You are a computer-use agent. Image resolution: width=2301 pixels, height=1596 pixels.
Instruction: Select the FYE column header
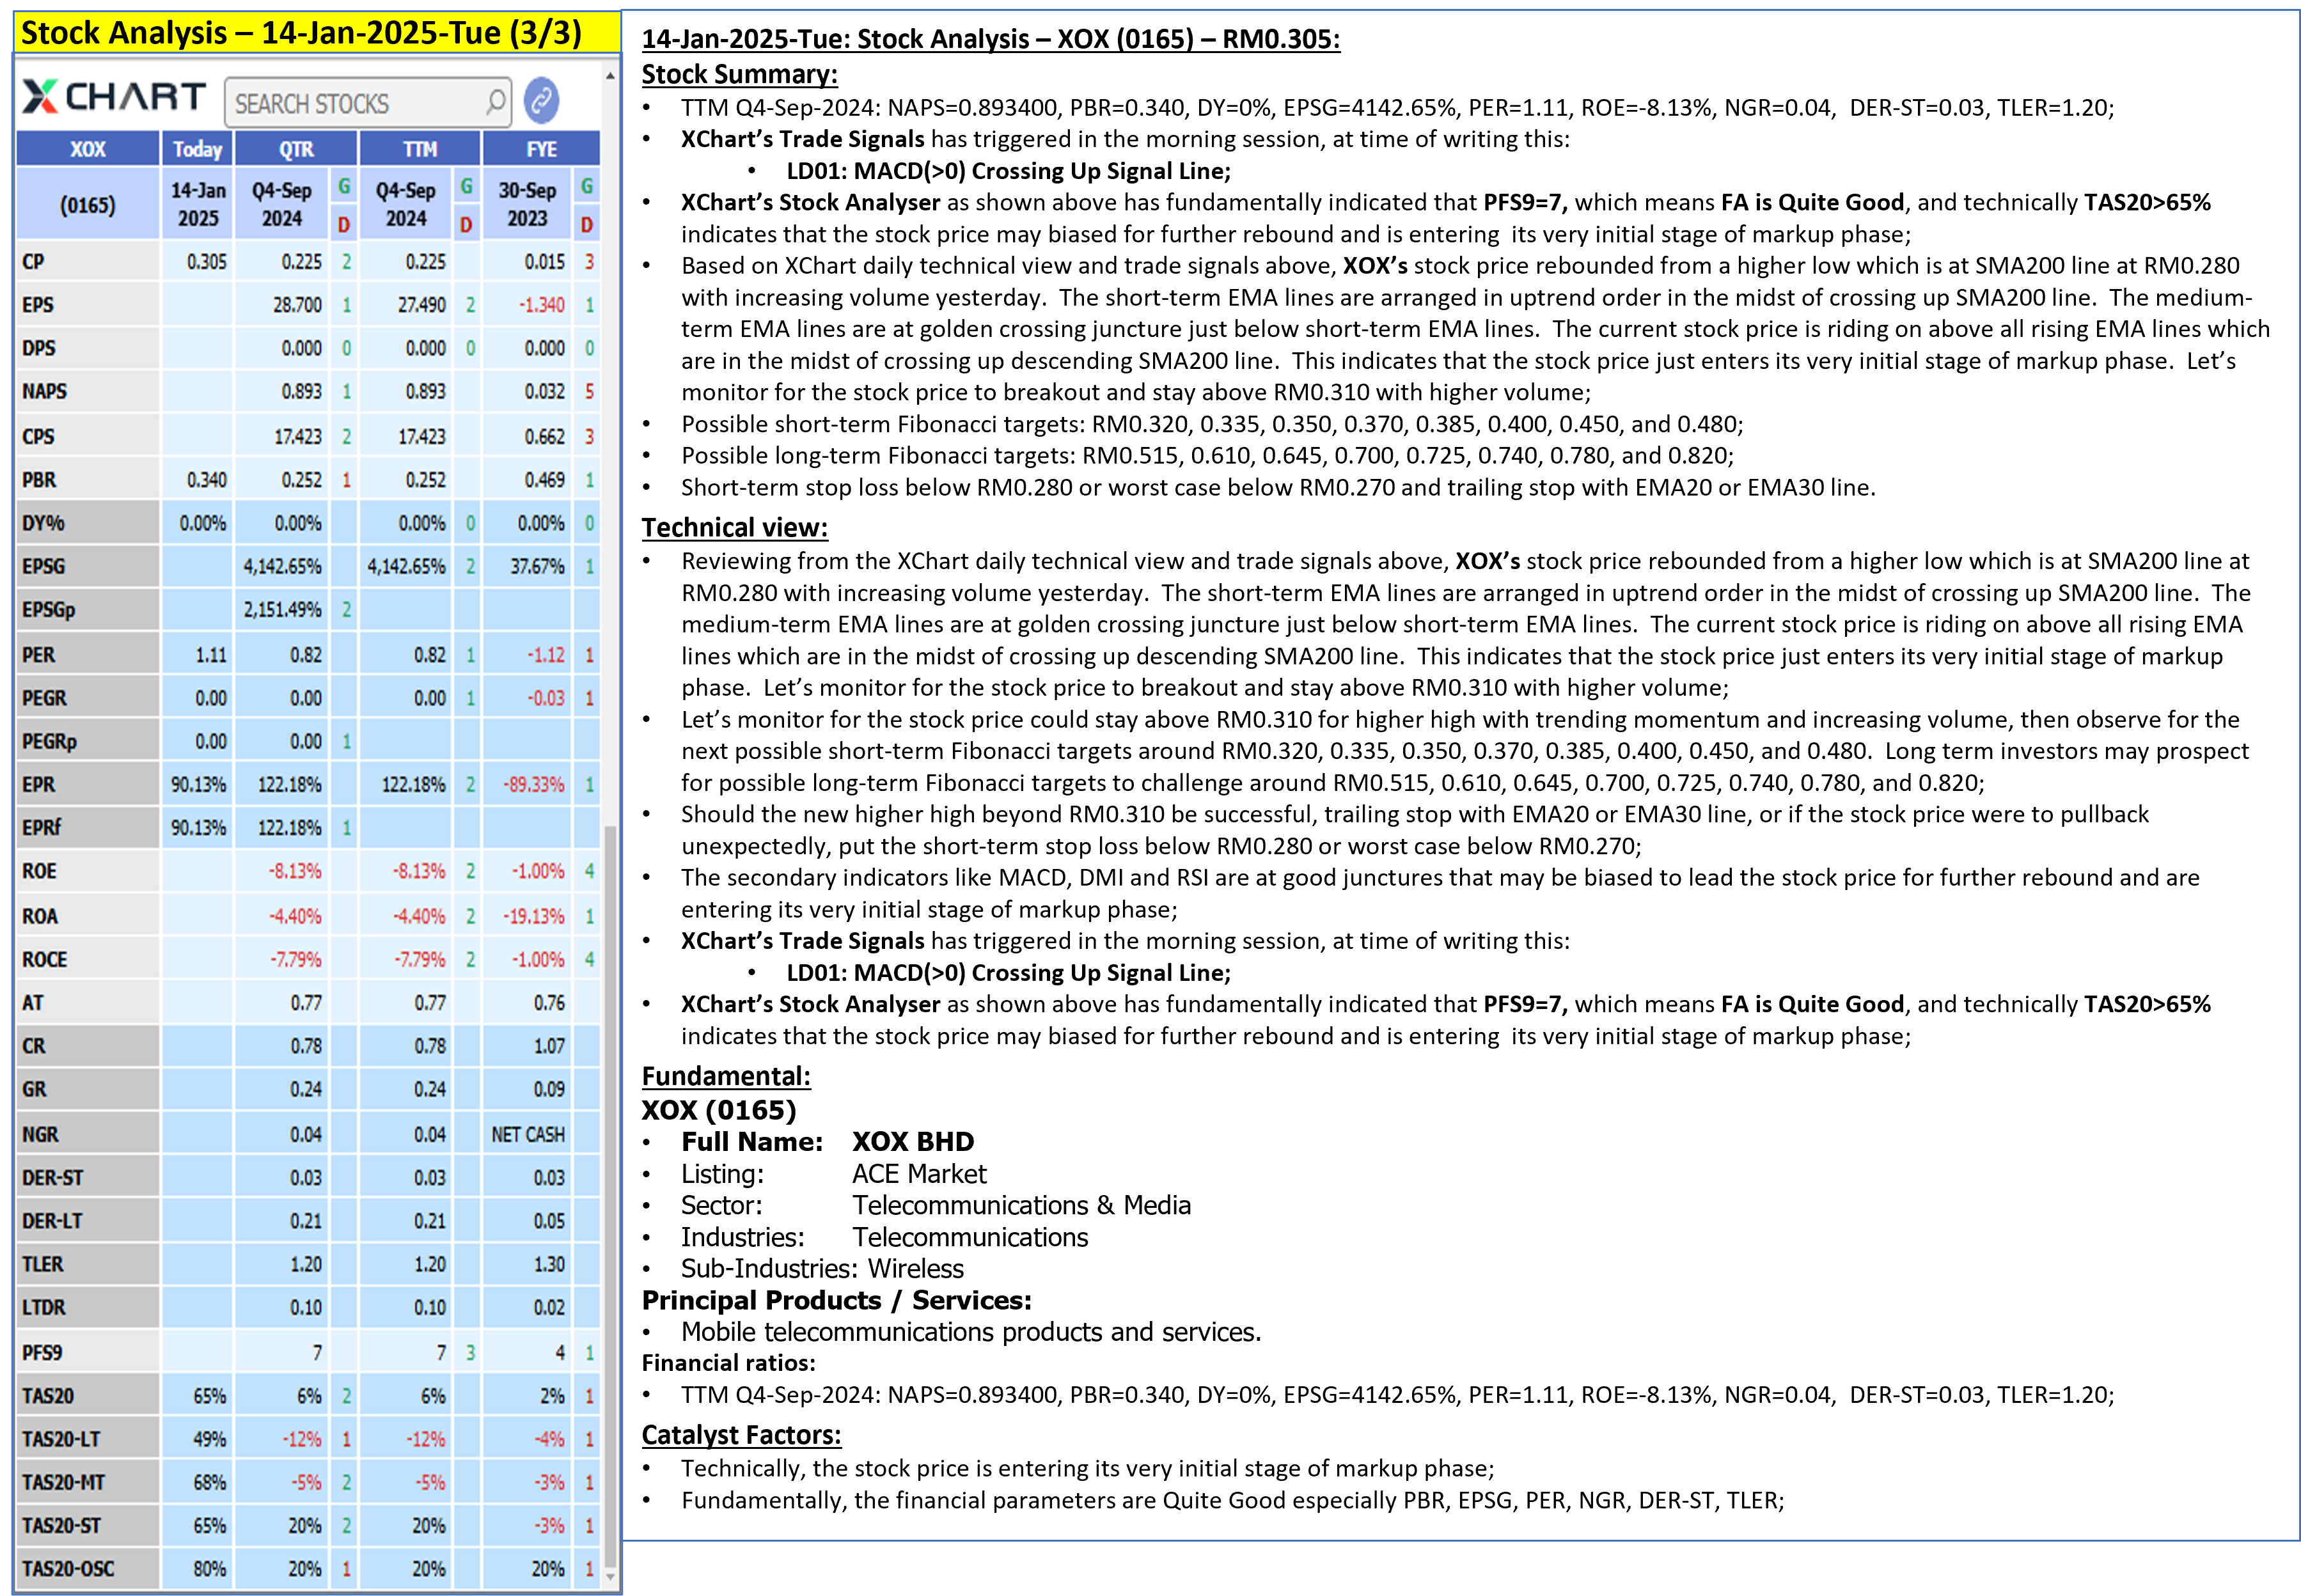(541, 149)
